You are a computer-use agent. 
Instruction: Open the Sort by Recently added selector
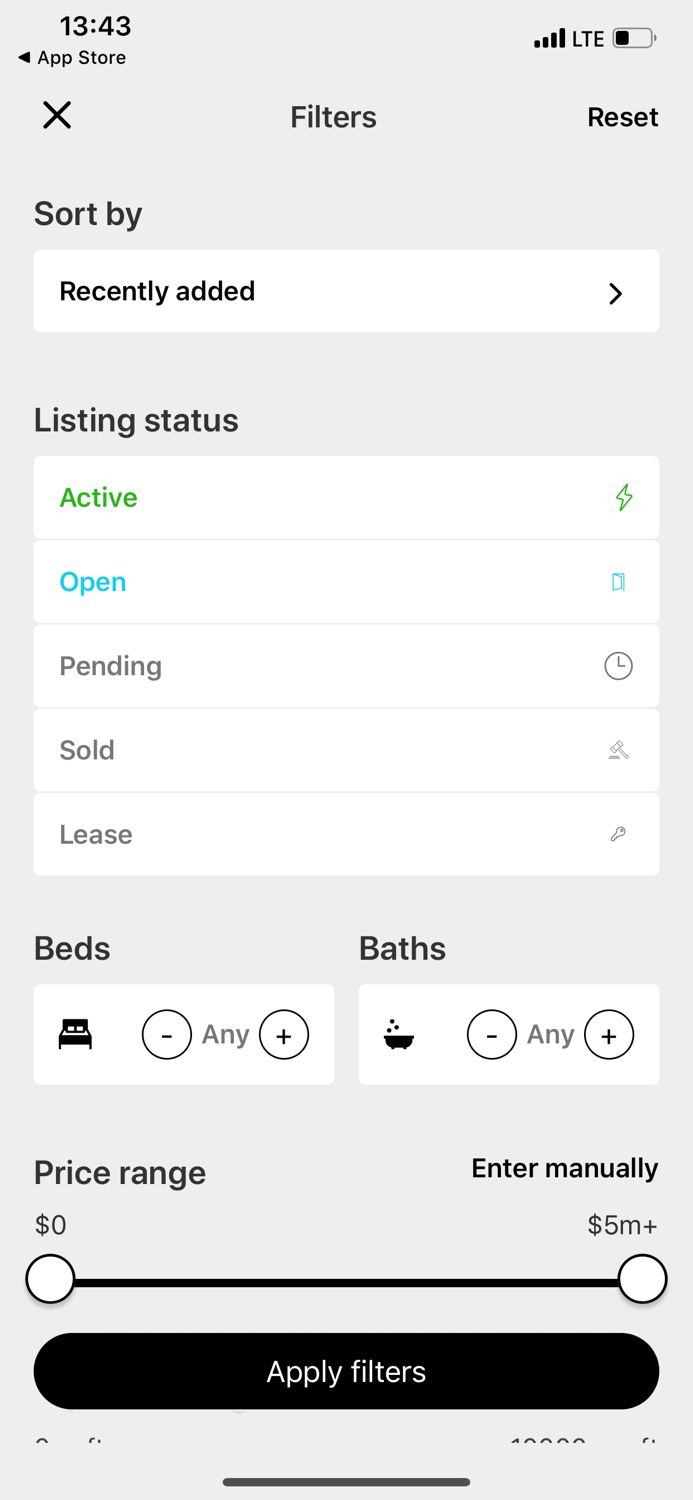(x=345, y=291)
